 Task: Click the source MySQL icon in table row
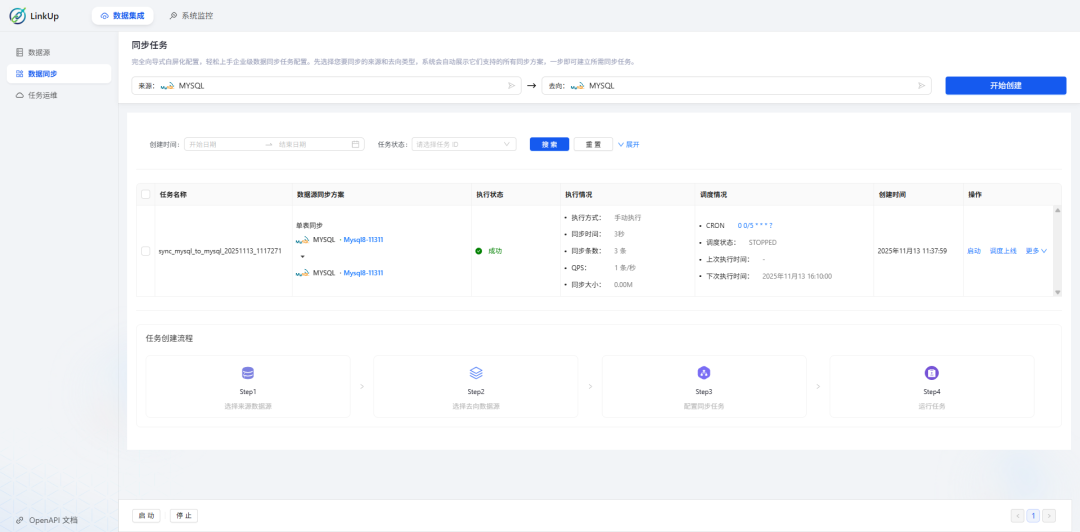[x=302, y=241]
